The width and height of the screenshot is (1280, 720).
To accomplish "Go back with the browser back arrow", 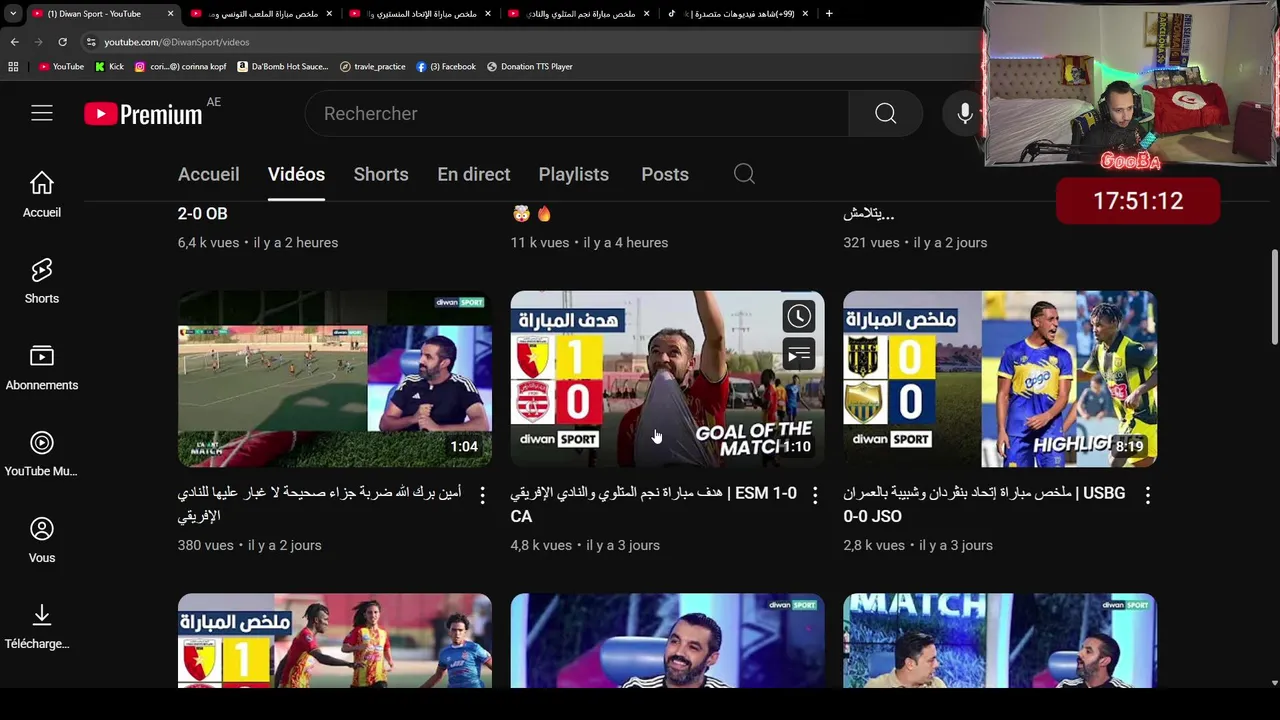I will pyautogui.click(x=14, y=42).
